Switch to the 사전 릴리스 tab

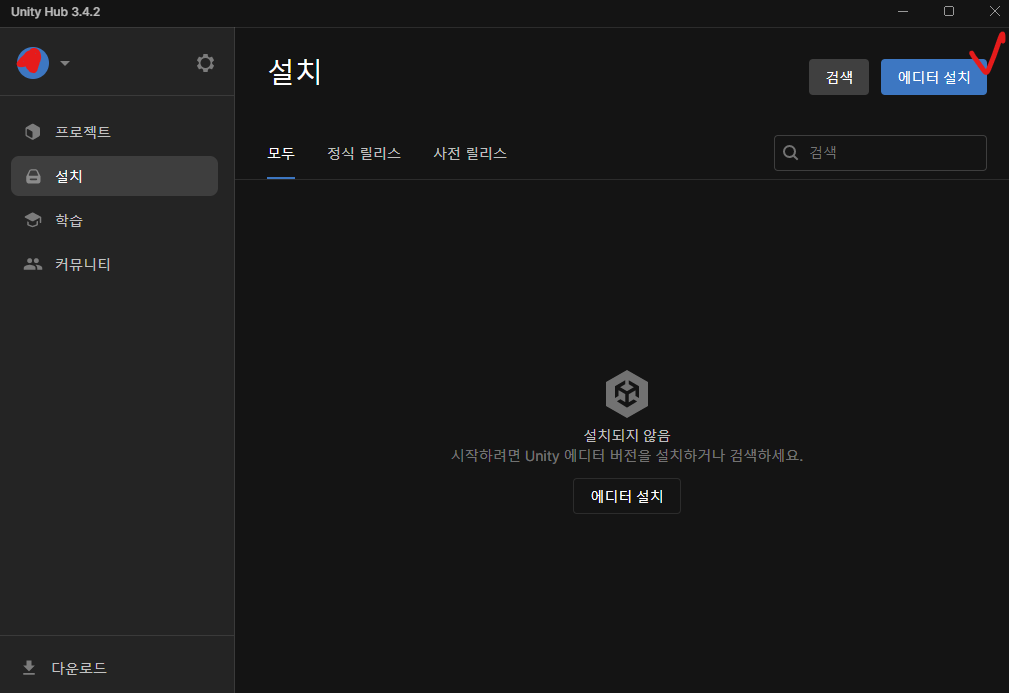click(470, 153)
